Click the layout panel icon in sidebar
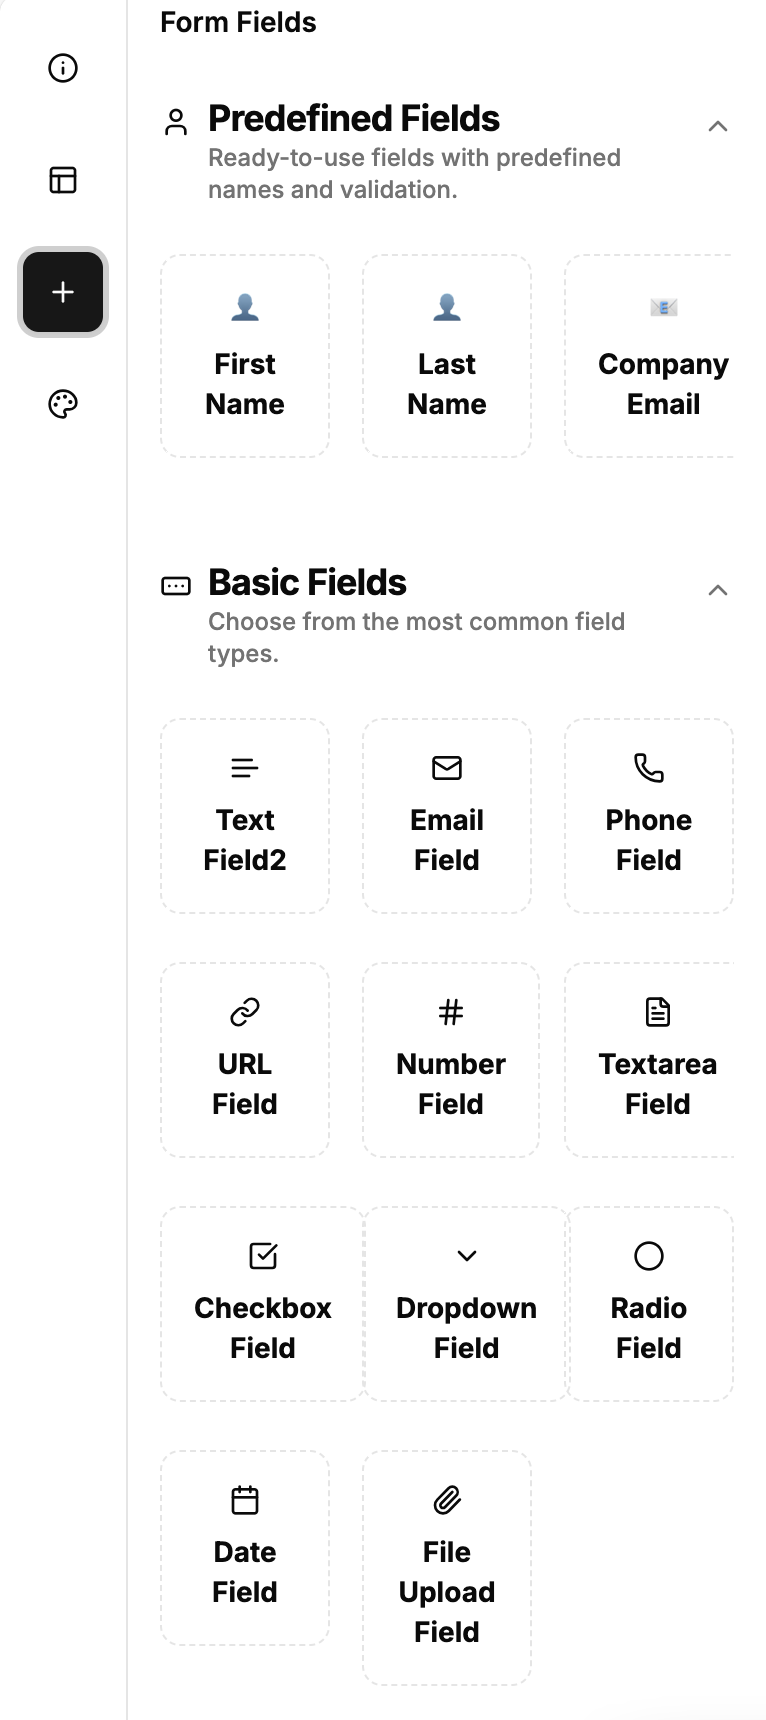Image resolution: width=766 pixels, height=1720 pixels. [x=63, y=180]
